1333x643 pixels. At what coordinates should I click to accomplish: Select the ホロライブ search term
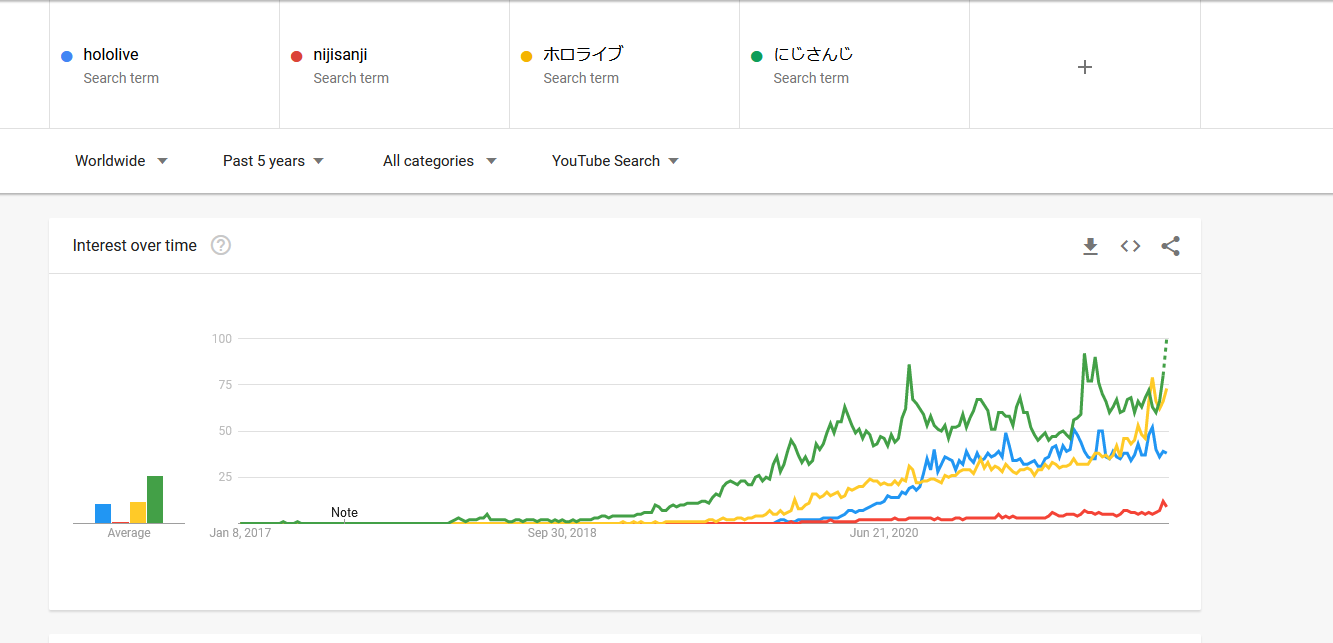pyautogui.click(x=583, y=55)
